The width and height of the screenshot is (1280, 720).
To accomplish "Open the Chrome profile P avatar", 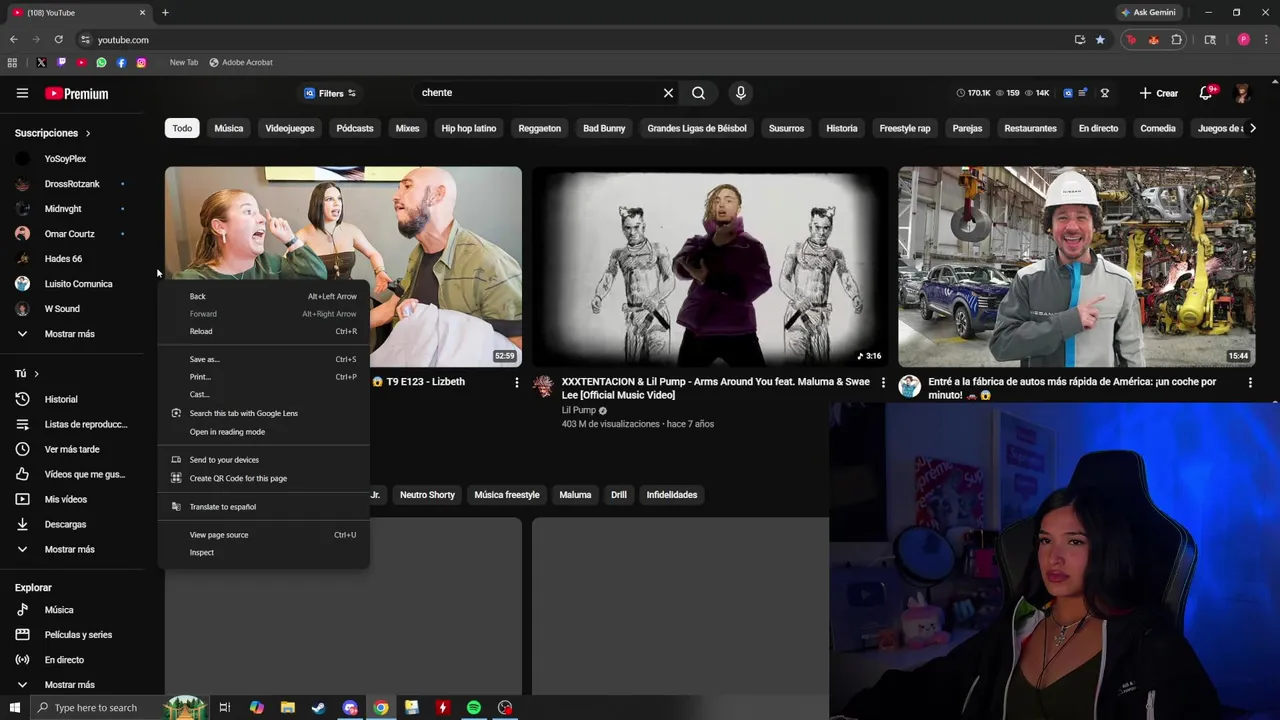I will click(1243, 40).
